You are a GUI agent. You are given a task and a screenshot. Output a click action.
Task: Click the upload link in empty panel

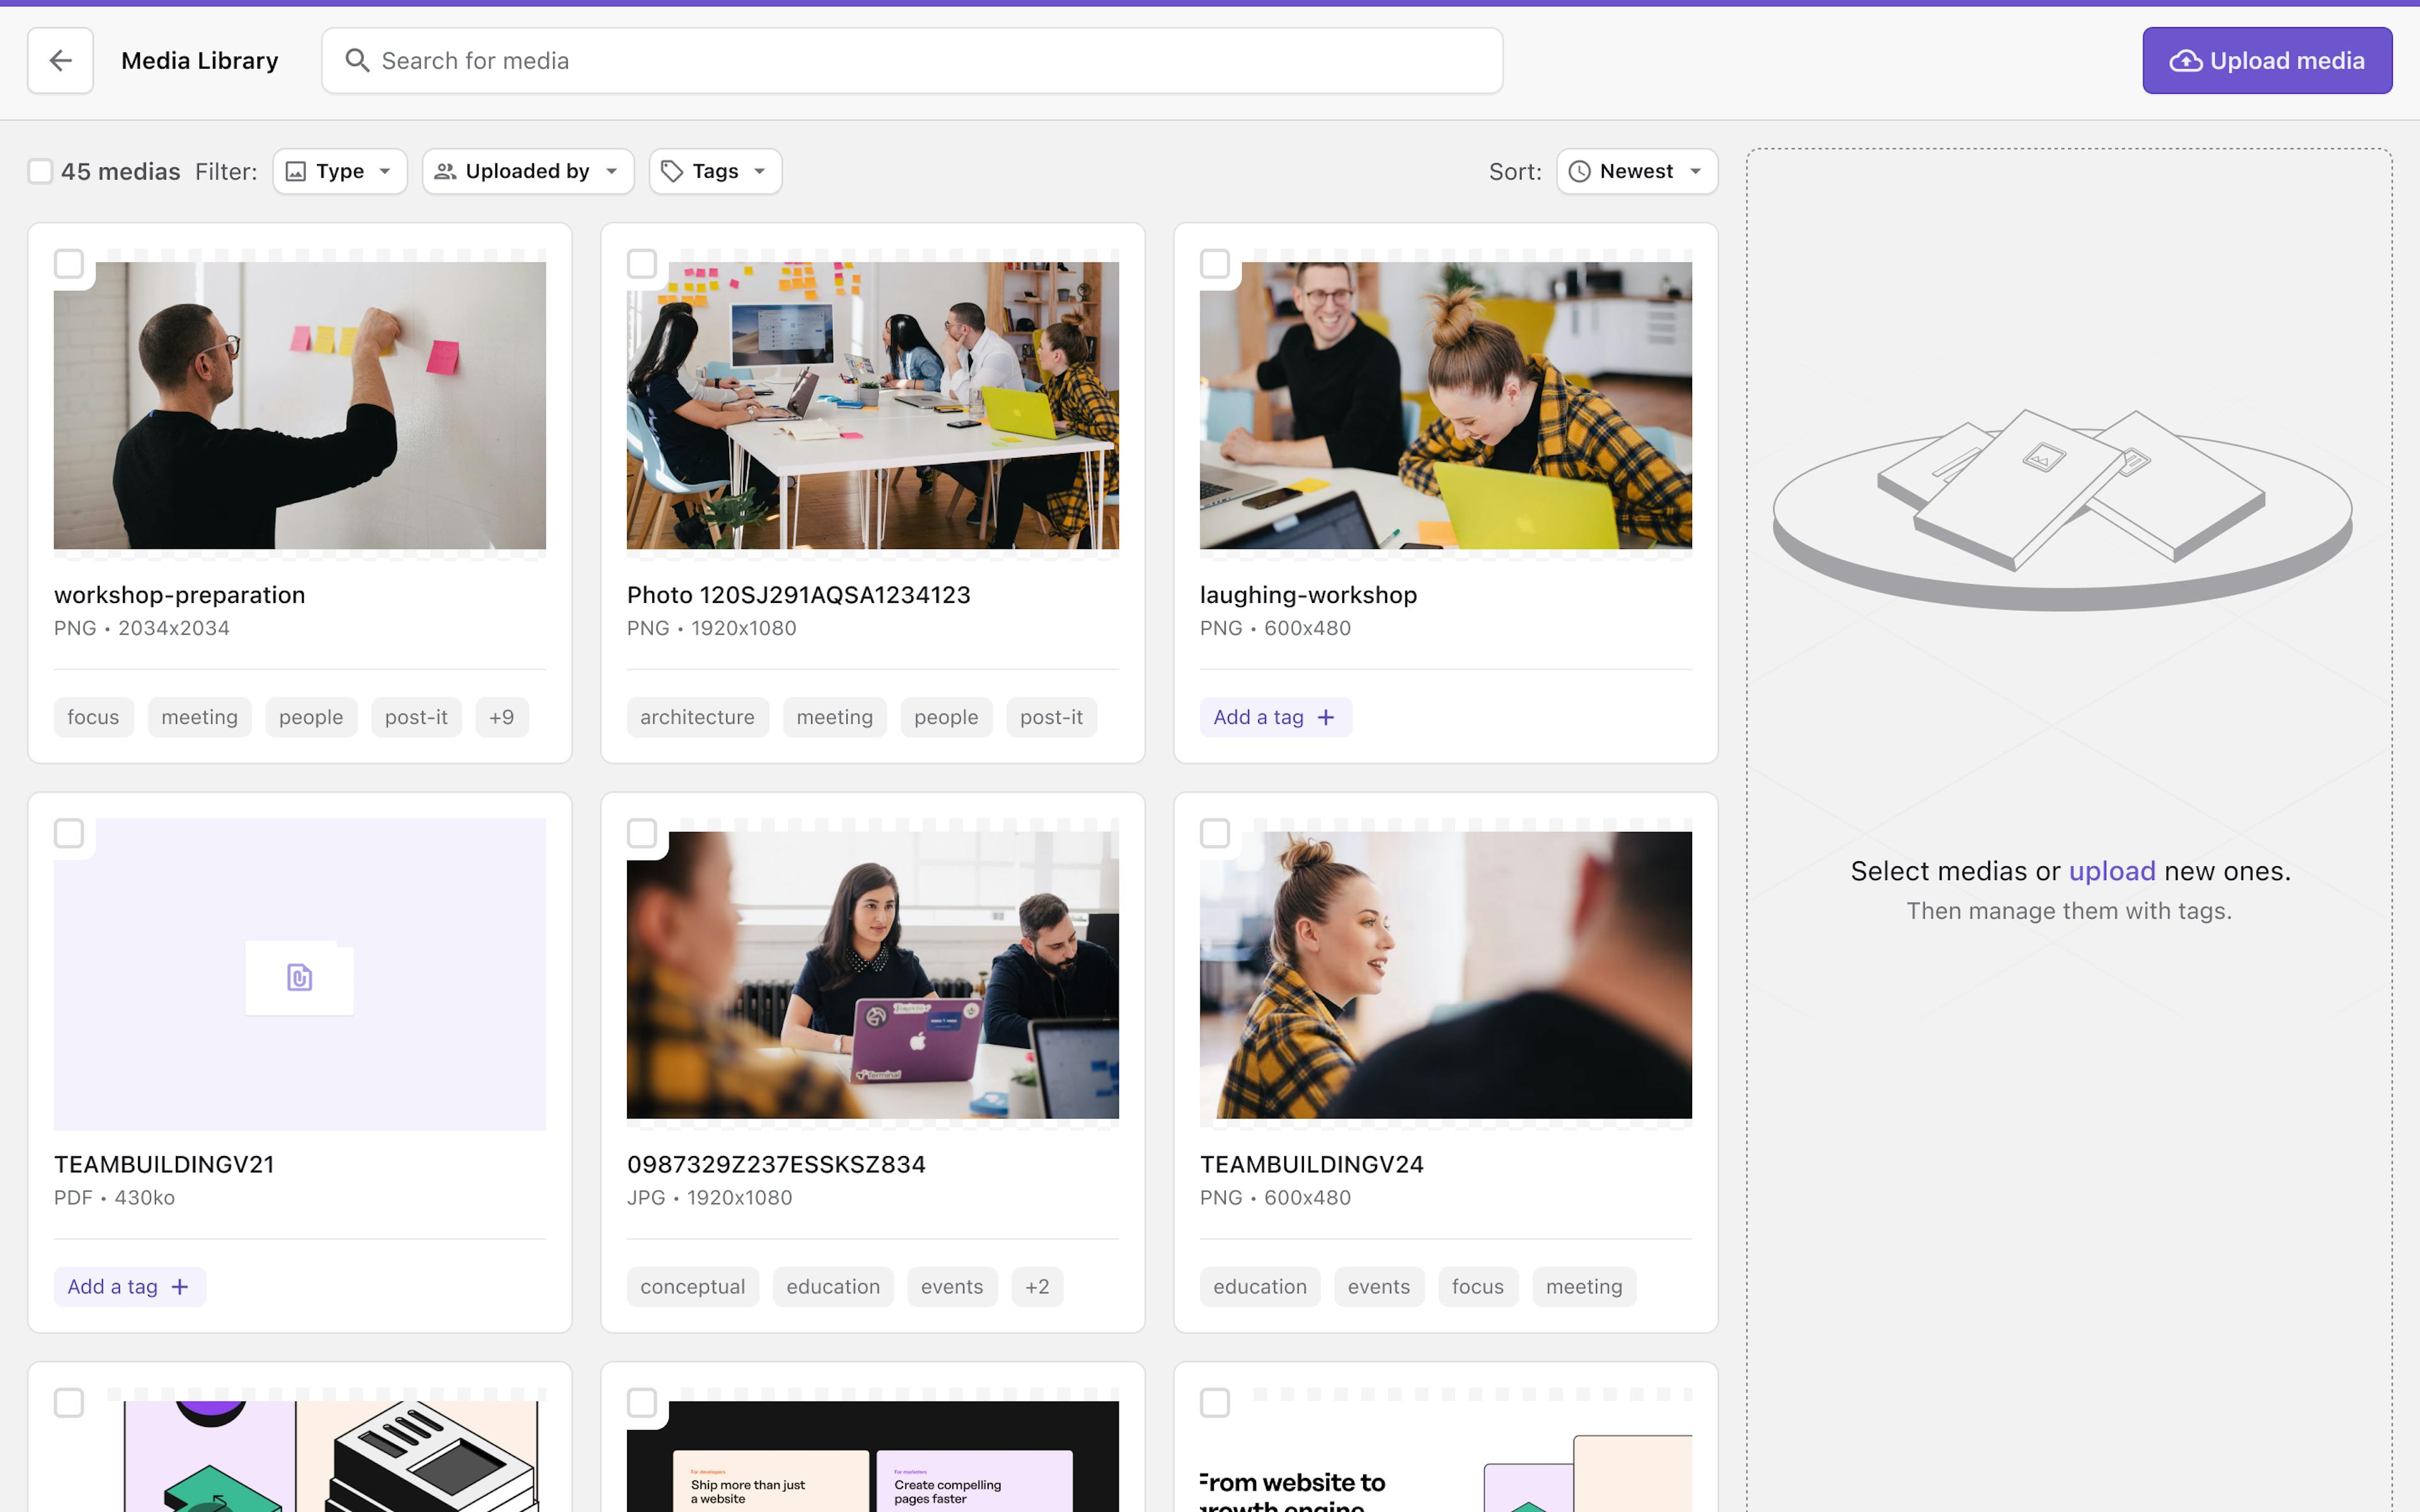tap(2112, 871)
